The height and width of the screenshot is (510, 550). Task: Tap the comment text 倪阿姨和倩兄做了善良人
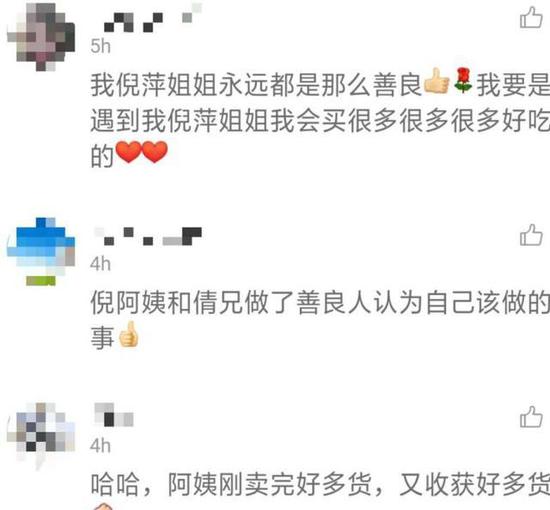231,302
